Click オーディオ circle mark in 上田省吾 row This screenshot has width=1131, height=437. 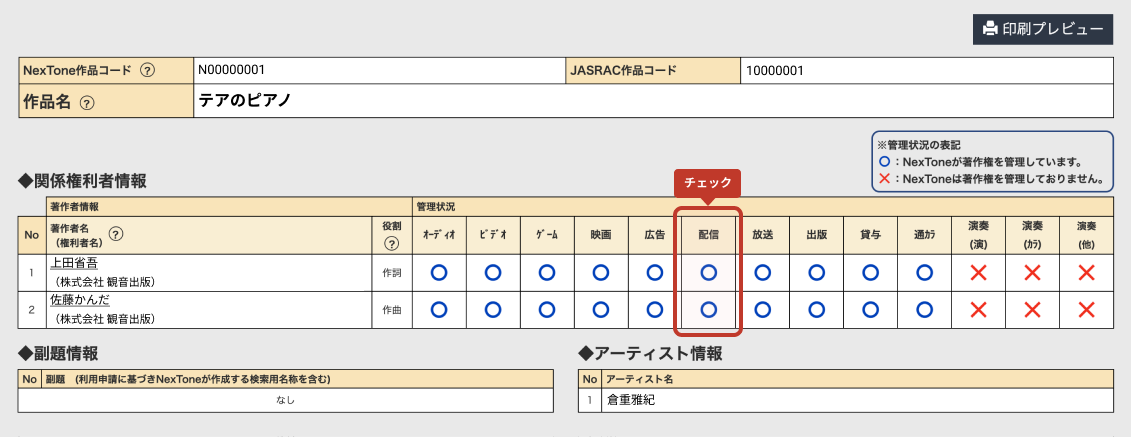coord(438,272)
